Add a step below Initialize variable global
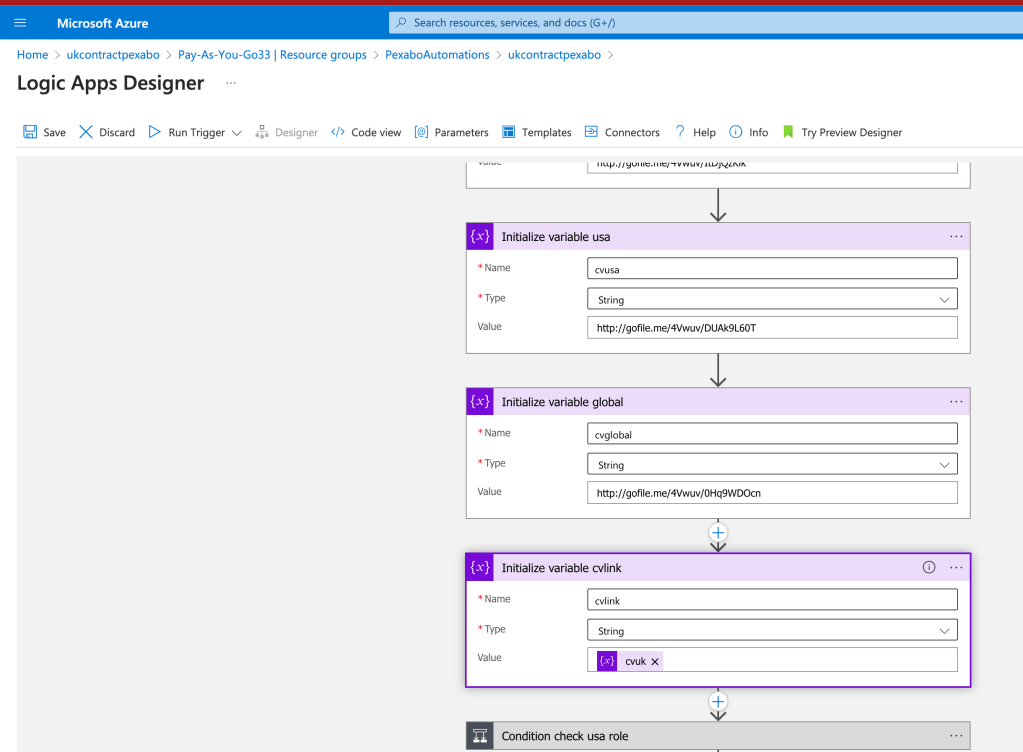Image resolution: width=1023 pixels, height=752 pixels. (718, 532)
